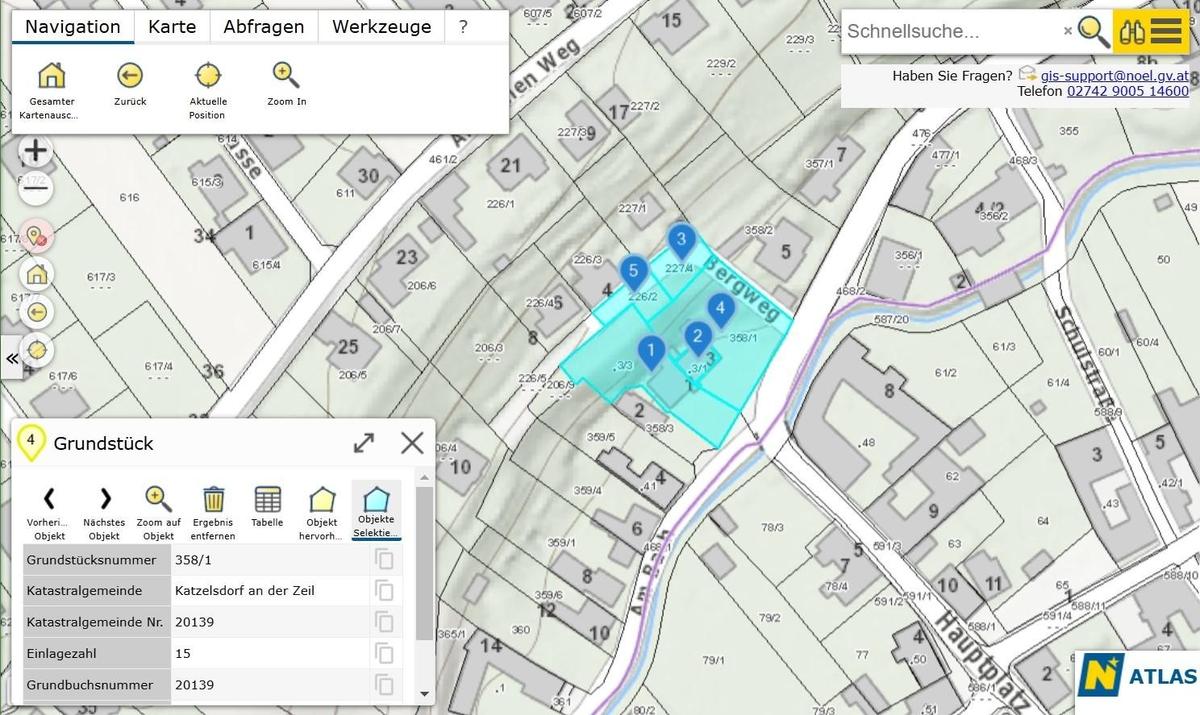The width and height of the screenshot is (1200, 715).
Task: Open the Tabelle view icon
Action: (x=267, y=500)
